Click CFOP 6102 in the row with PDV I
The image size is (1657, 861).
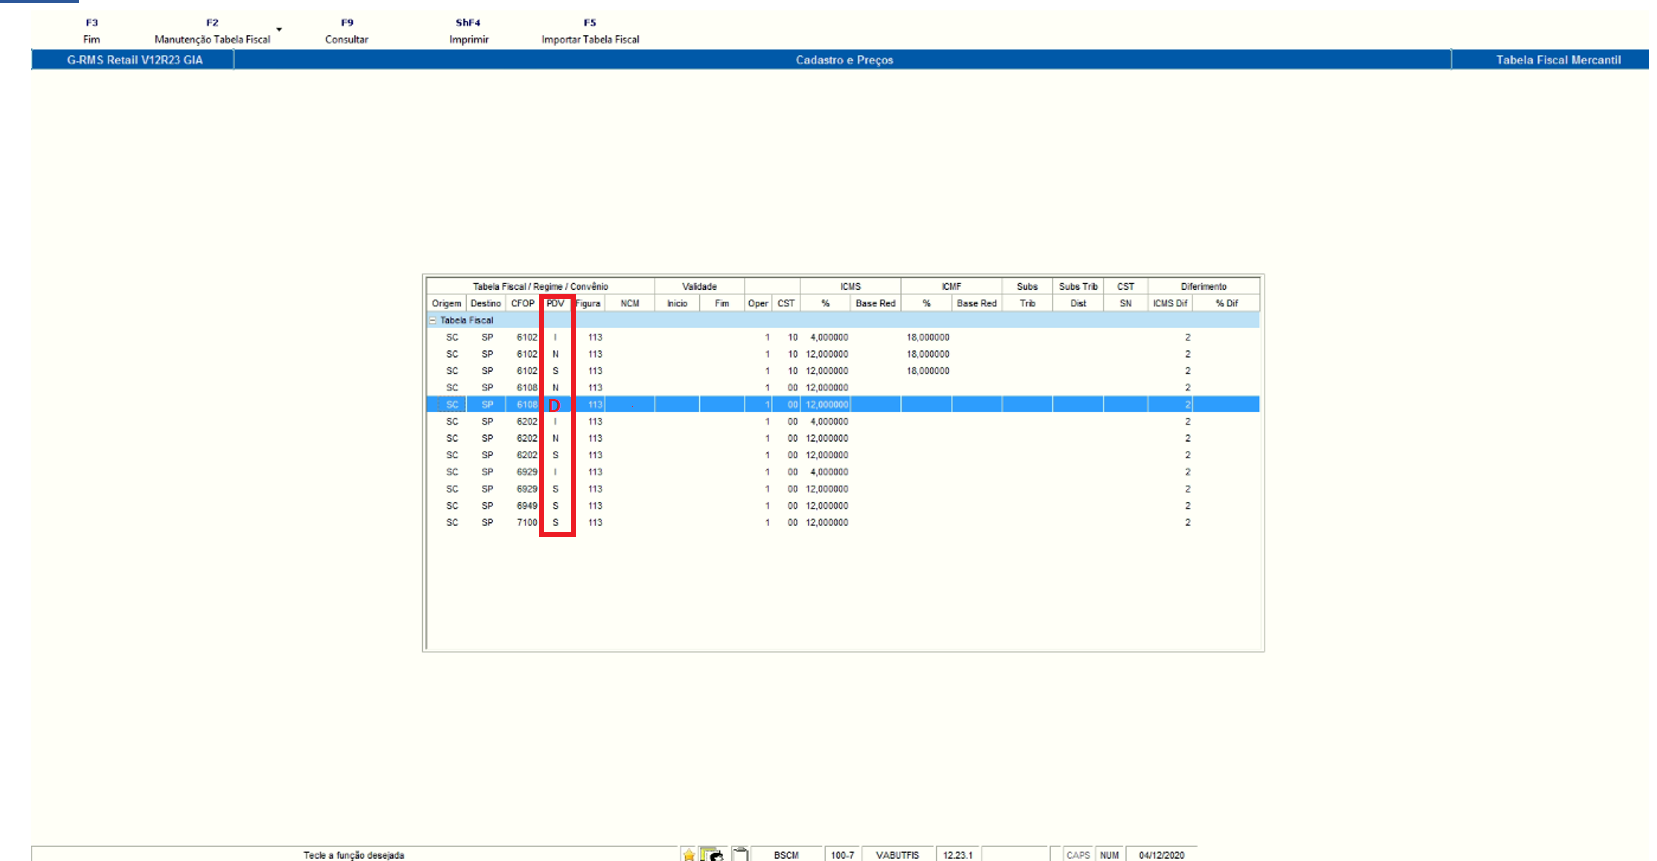pos(527,337)
